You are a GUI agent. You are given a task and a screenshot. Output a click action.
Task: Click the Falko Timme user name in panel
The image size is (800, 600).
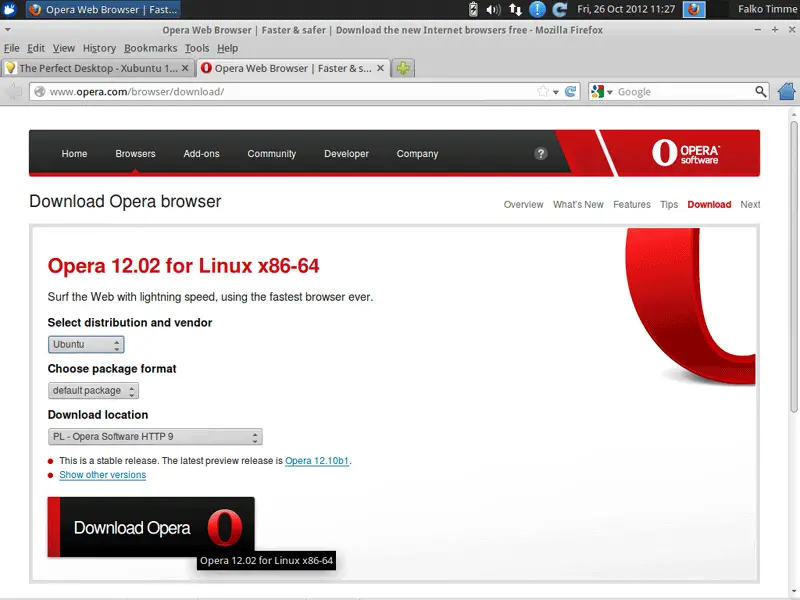767,9
